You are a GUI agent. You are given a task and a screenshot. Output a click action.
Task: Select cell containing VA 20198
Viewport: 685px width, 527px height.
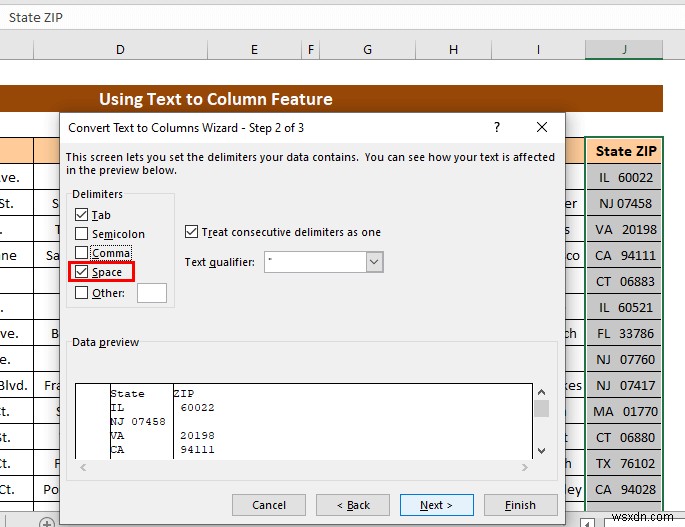(x=624, y=229)
